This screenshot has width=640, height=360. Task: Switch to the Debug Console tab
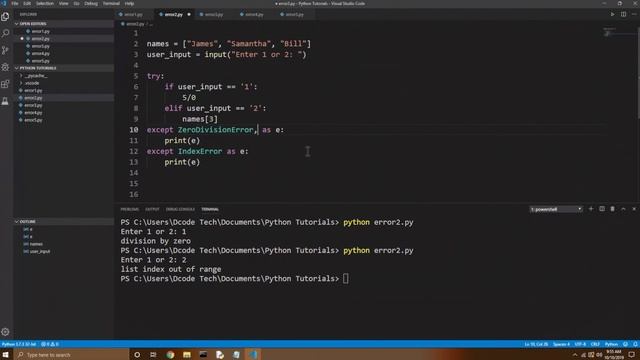point(180,209)
